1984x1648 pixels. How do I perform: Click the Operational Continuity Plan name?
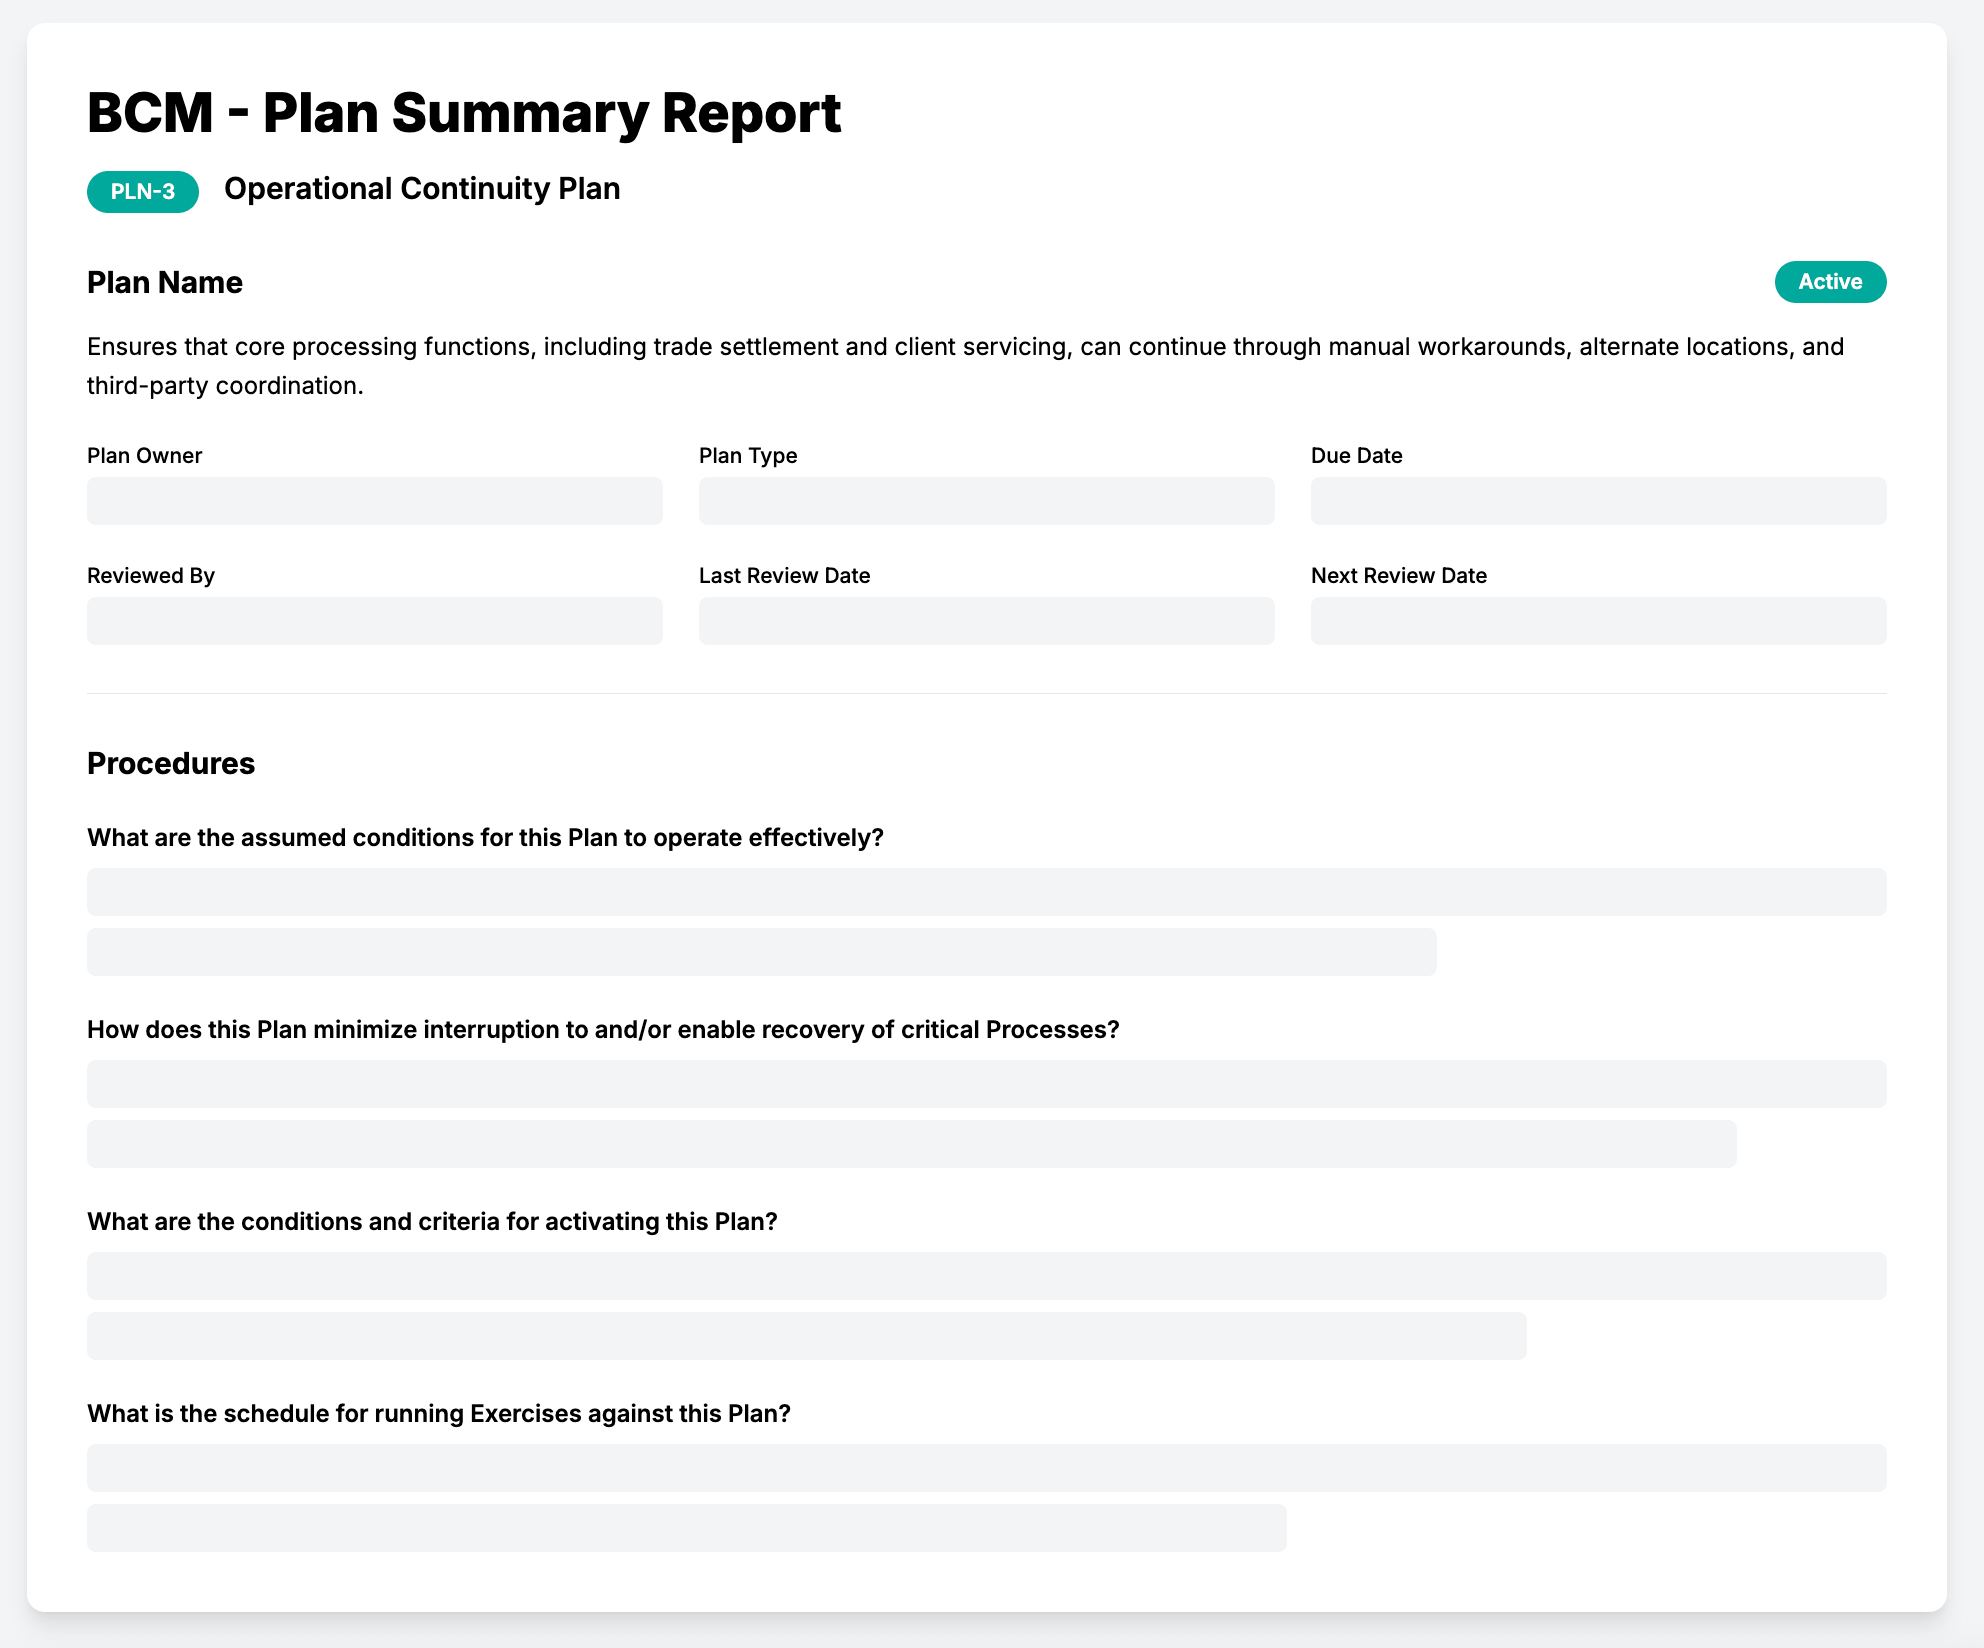pyautogui.click(x=422, y=189)
